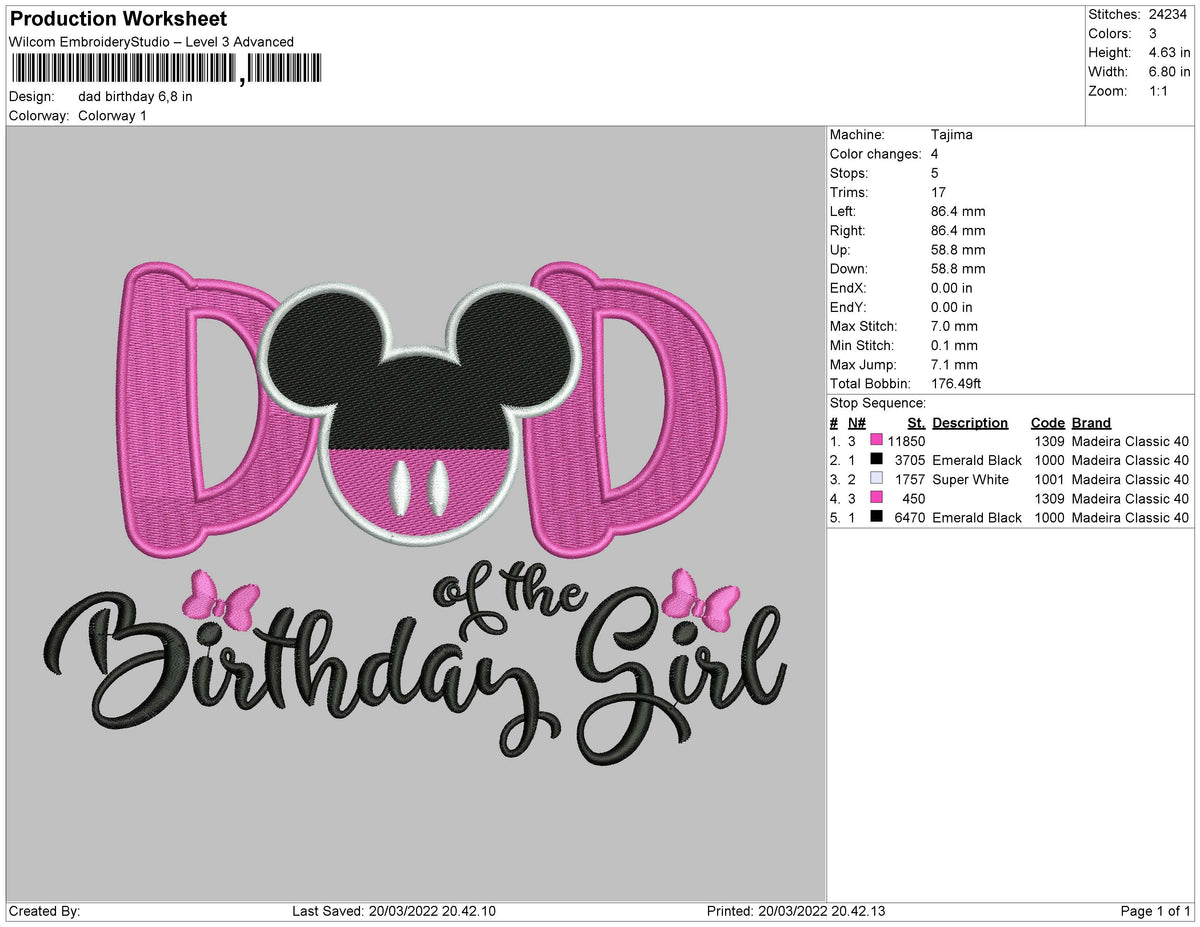The image size is (1200, 927).
Task: Click the EndX value 0.00 in
Action: pyautogui.click(x=951, y=288)
